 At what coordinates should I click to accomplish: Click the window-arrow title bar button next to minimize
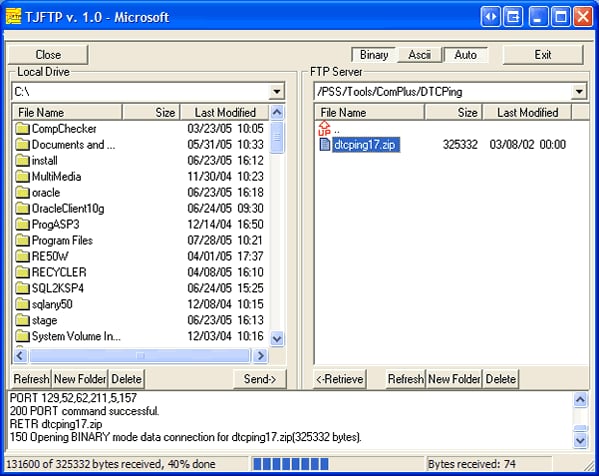pyautogui.click(x=513, y=17)
